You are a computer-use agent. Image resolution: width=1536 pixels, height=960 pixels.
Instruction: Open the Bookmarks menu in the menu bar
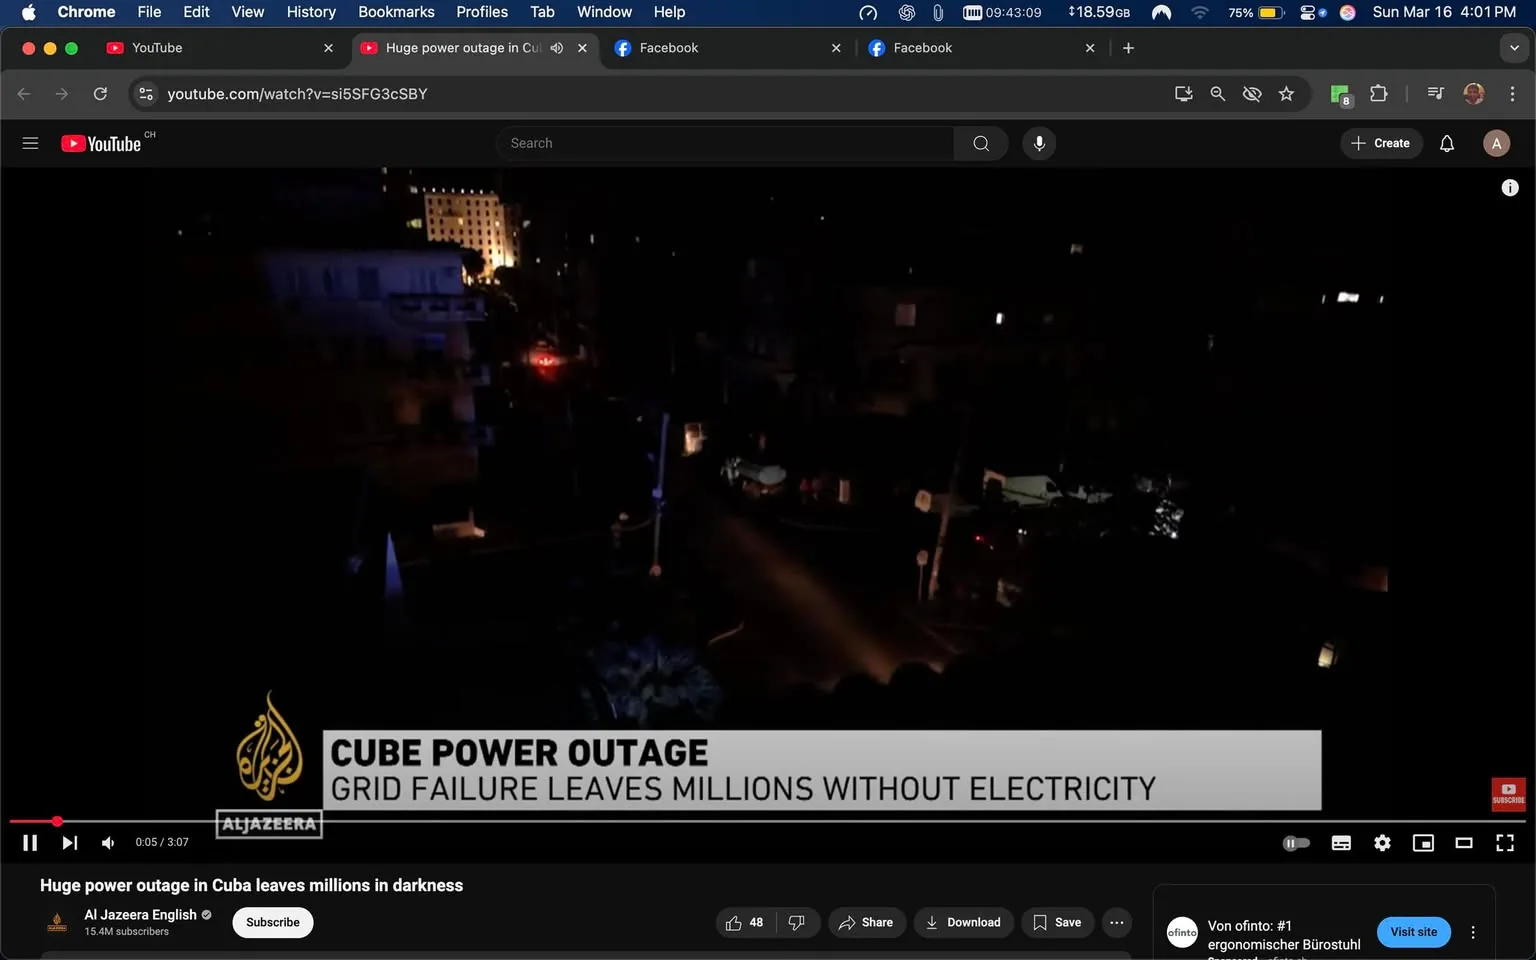click(x=396, y=12)
